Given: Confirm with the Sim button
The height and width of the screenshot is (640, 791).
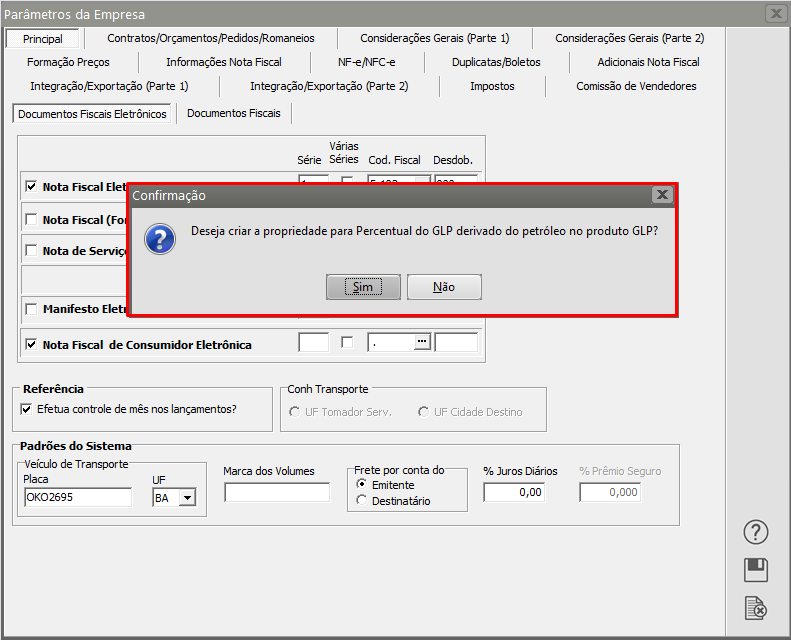Looking at the screenshot, I should 363,287.
